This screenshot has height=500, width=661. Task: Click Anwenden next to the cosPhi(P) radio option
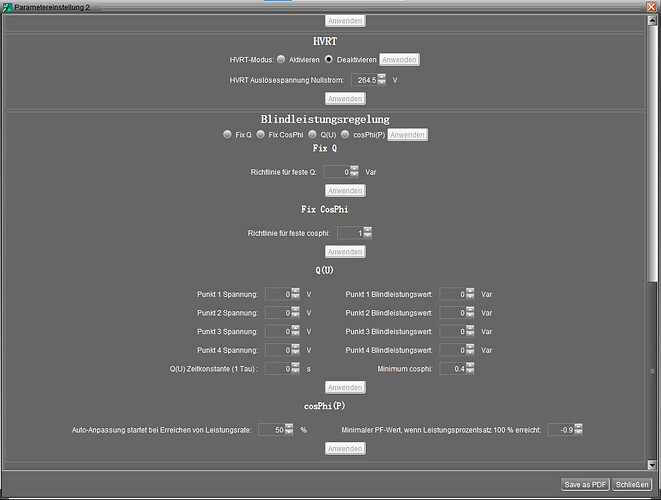click(407, 135)
